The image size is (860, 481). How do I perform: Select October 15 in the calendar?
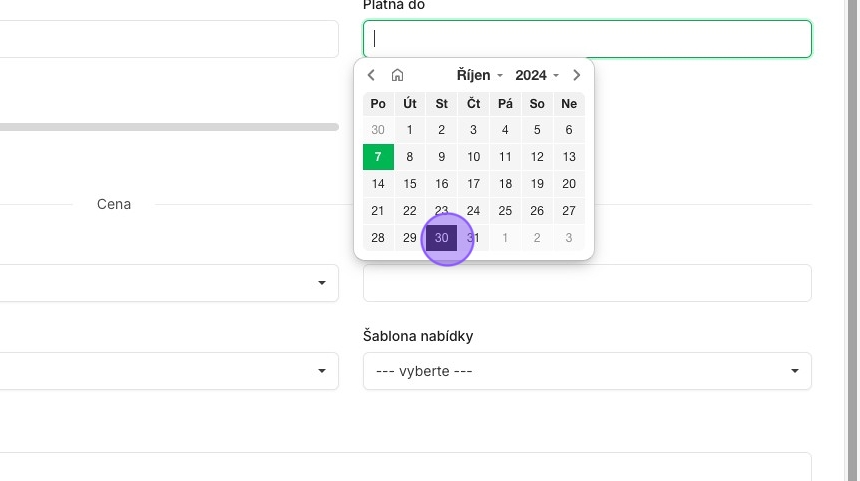coord(410,184)
